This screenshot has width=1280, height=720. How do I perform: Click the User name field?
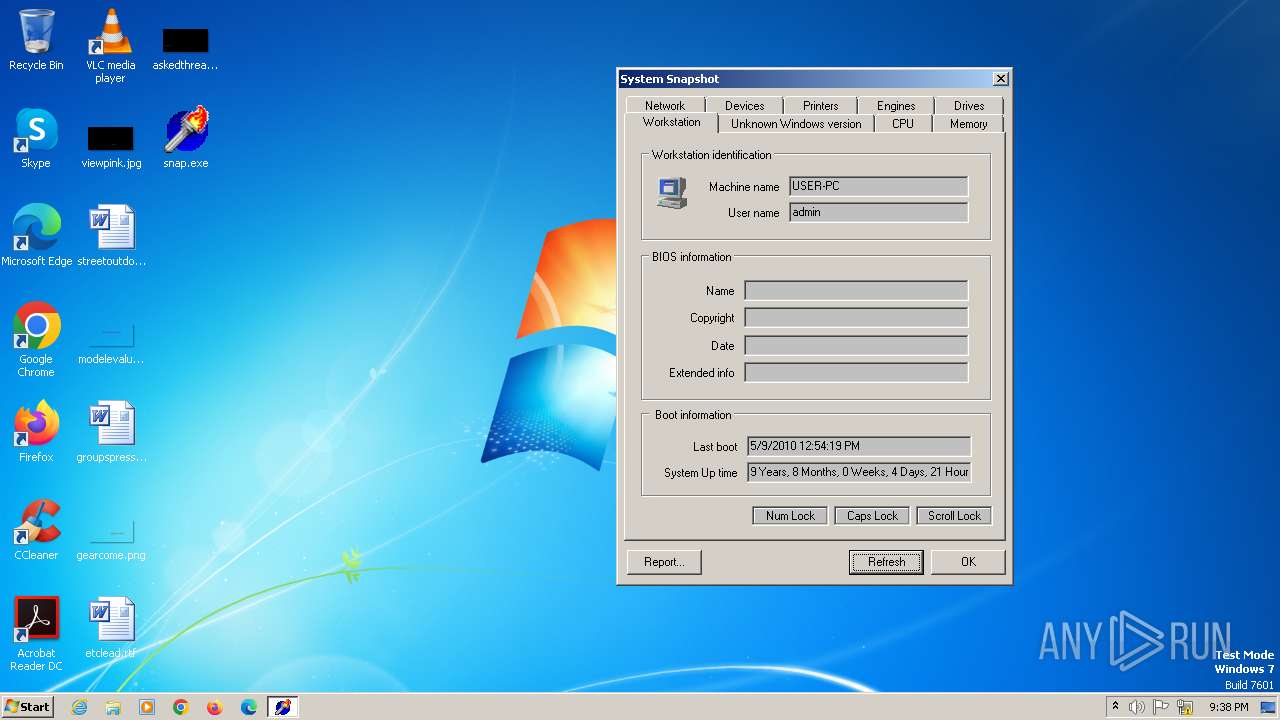[x=878, y=212]
